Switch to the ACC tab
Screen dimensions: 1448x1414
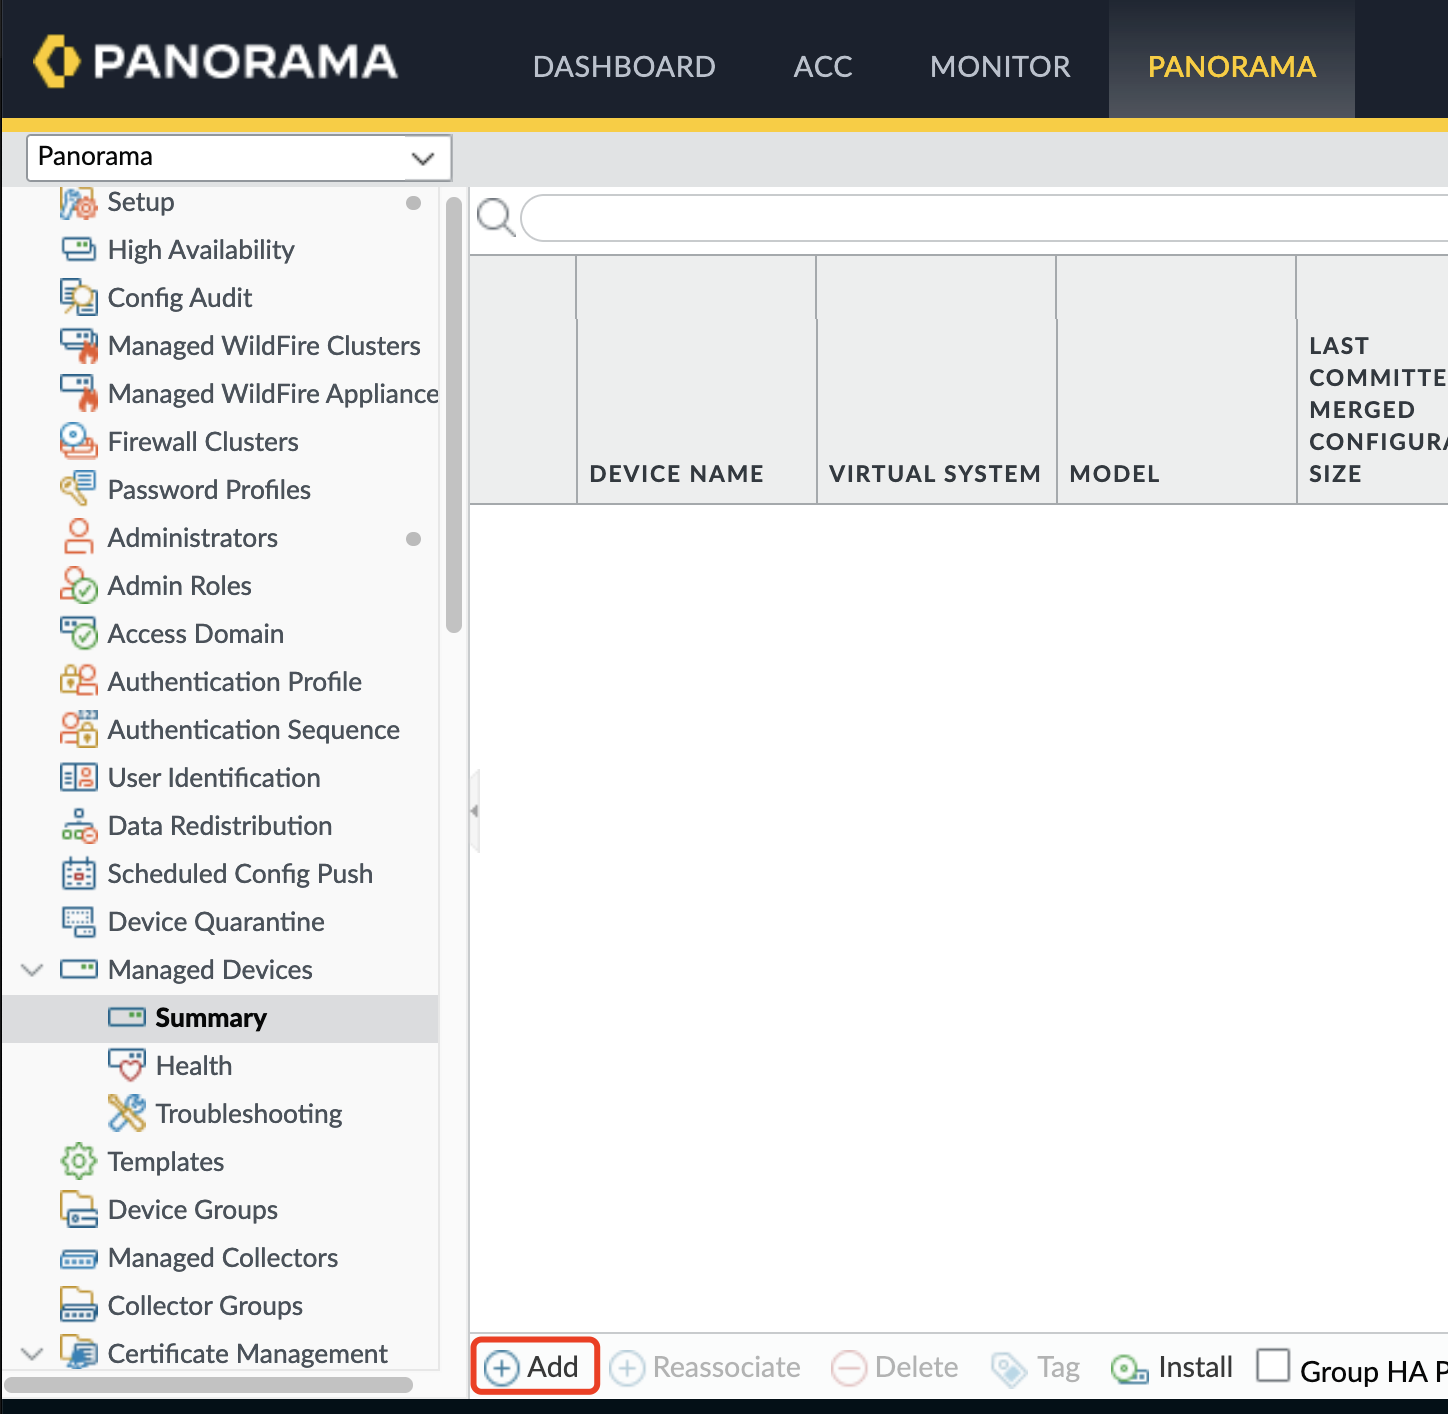pos(823,66)
